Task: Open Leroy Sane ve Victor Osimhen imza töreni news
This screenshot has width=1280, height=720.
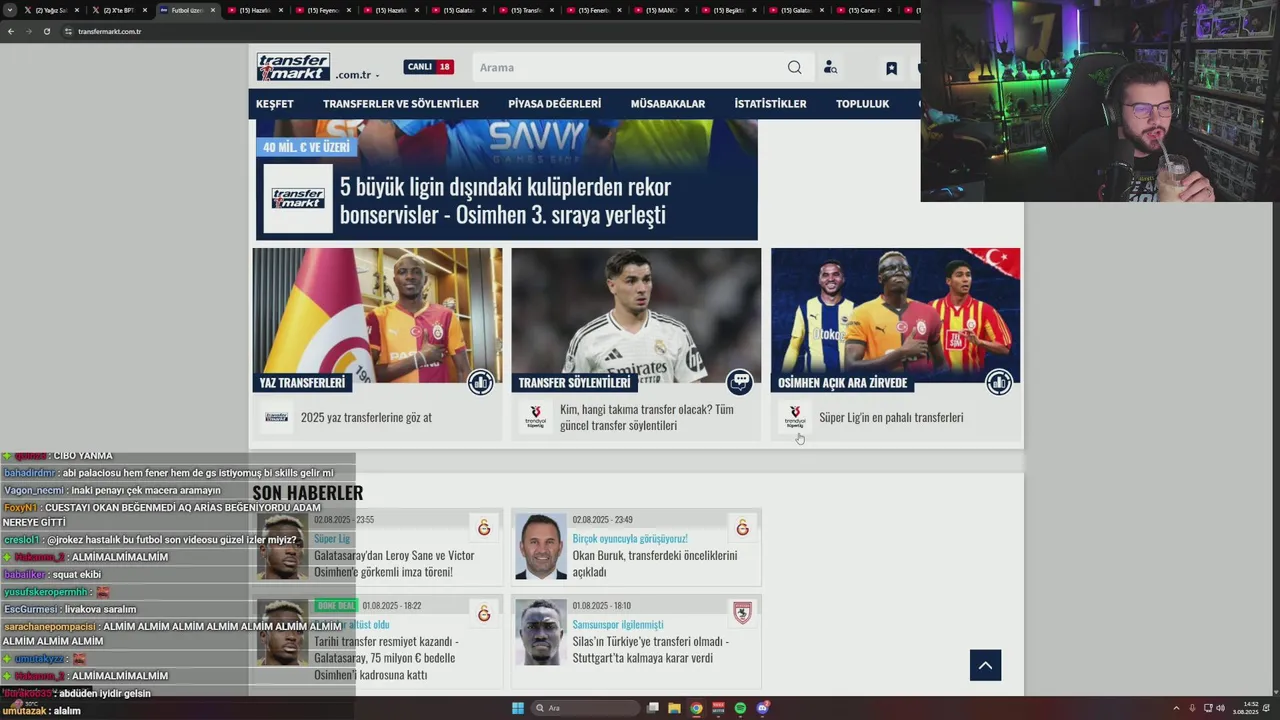Action: (394, 563)
